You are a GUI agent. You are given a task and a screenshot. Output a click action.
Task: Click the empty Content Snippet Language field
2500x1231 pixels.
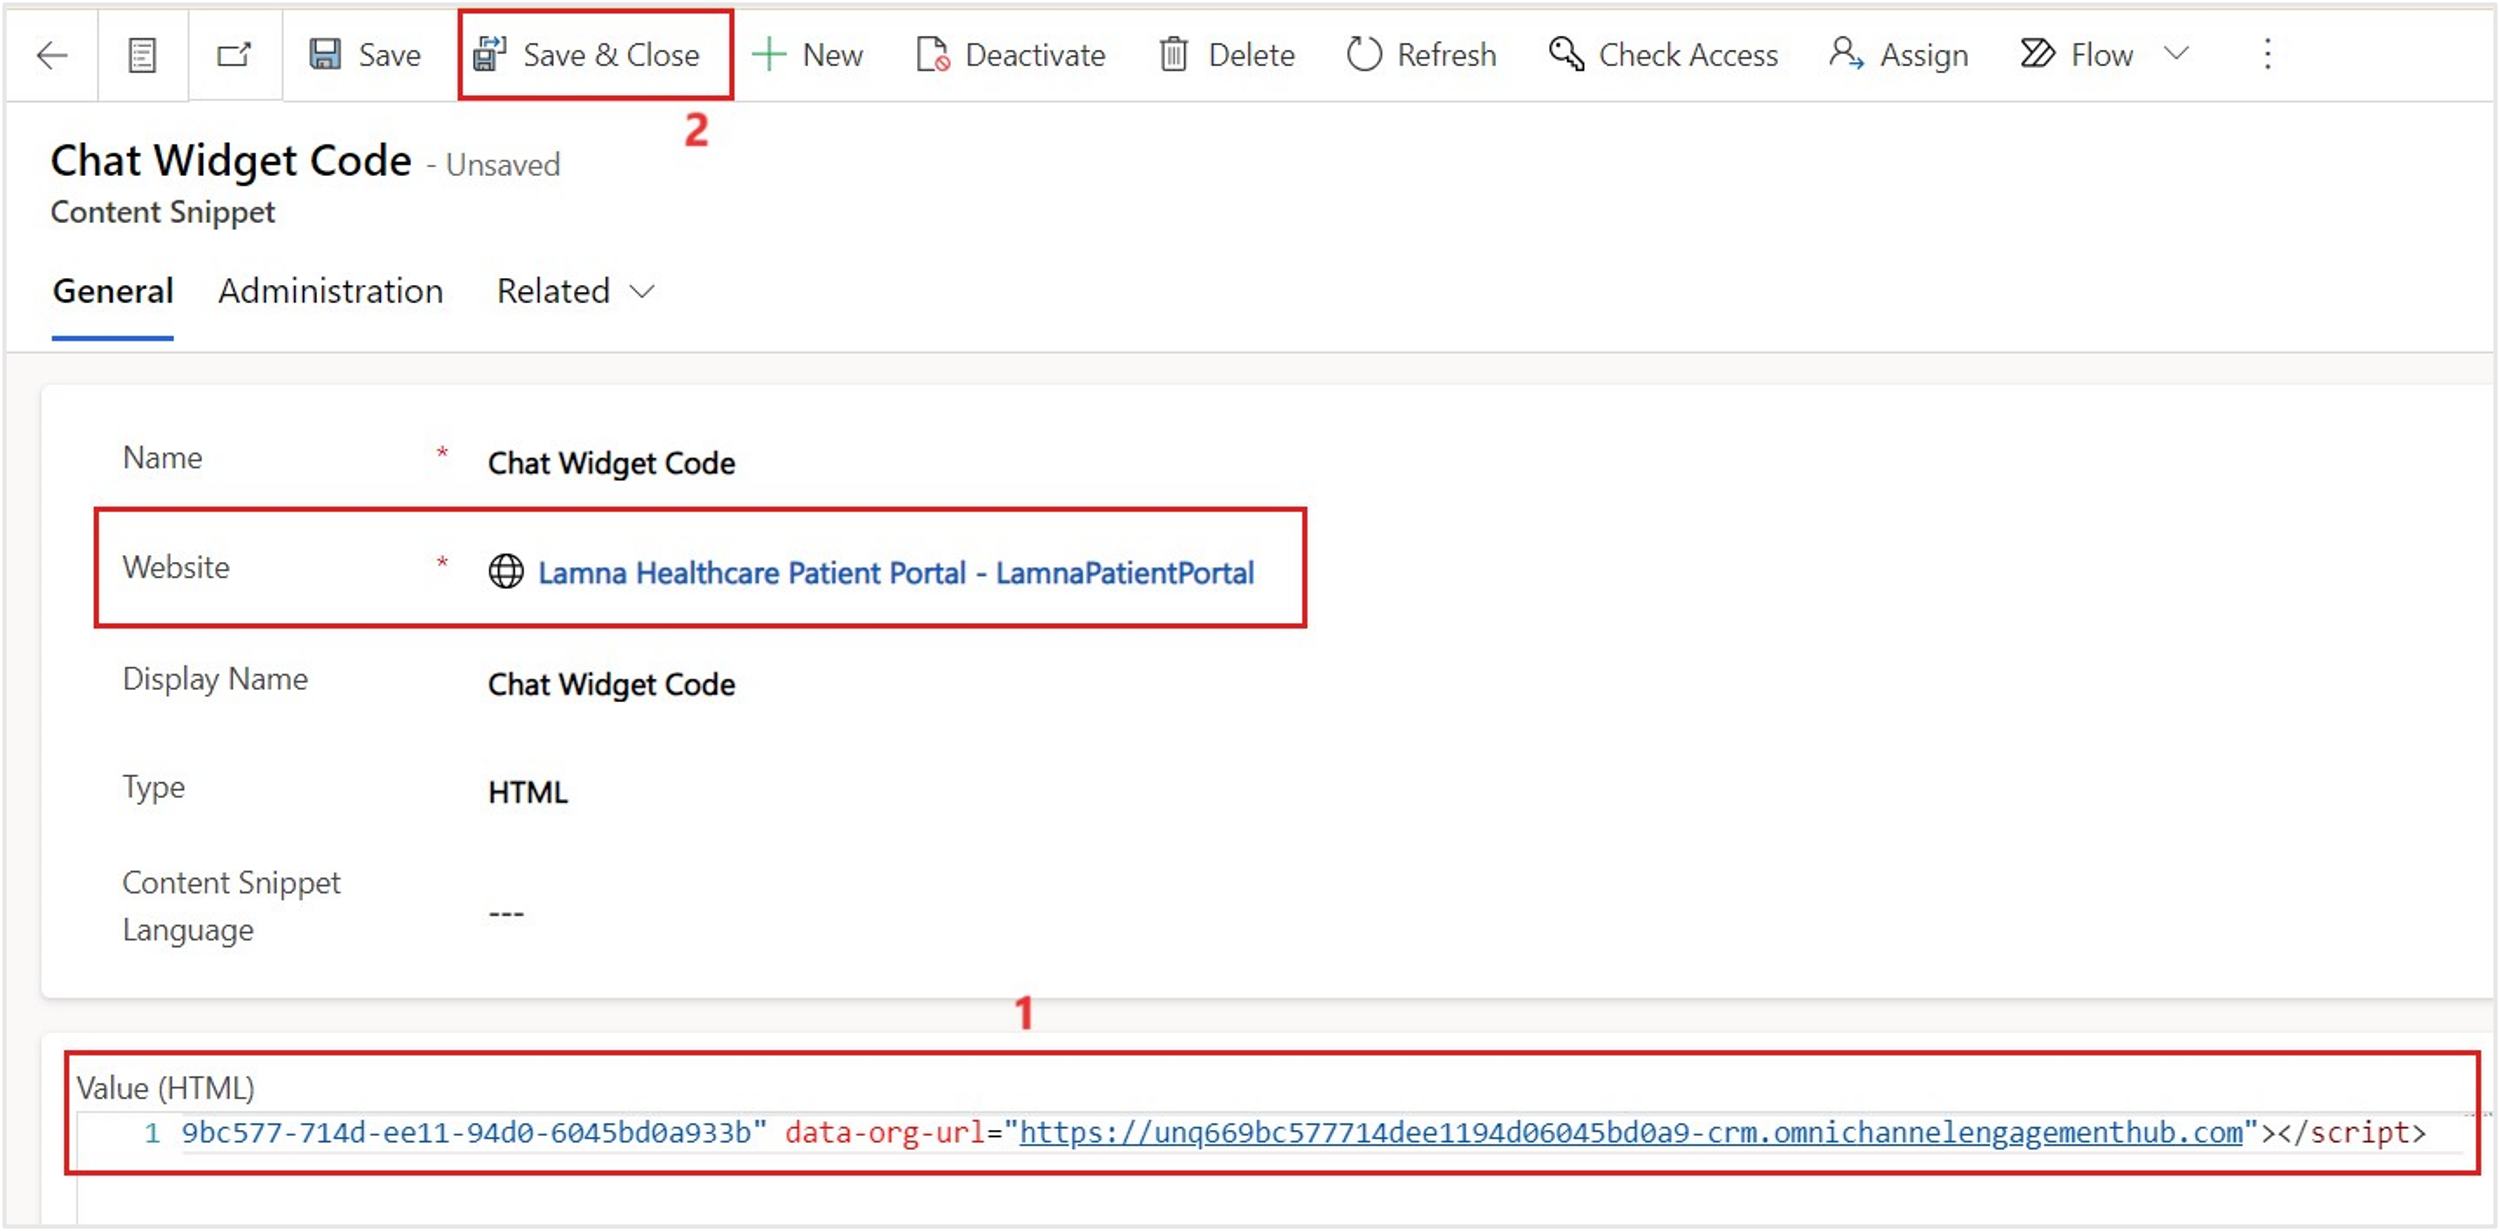click(506, 913)
